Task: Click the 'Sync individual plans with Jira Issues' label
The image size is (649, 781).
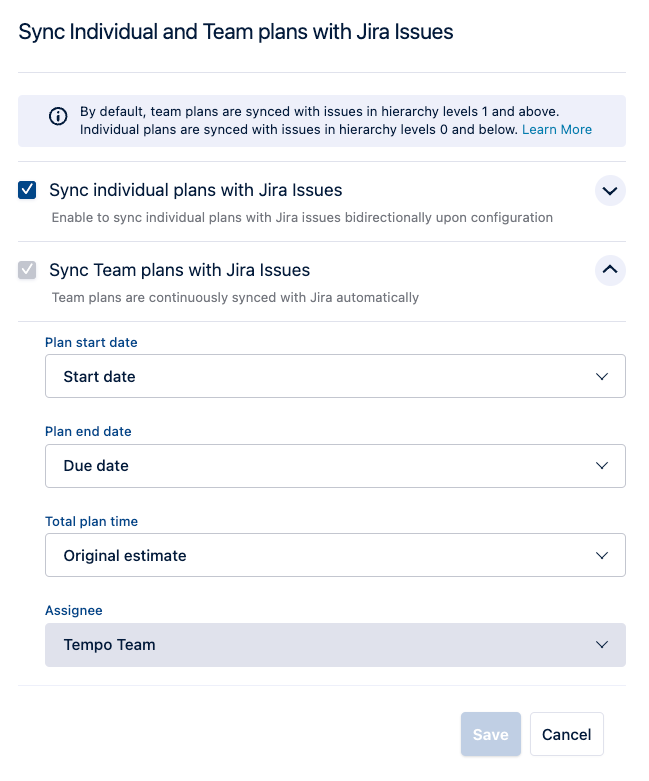Action: pos(195,190)
